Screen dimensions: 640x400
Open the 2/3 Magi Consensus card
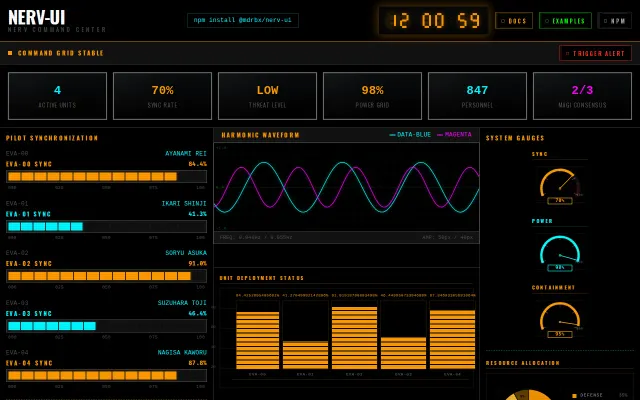coord(582,96)
